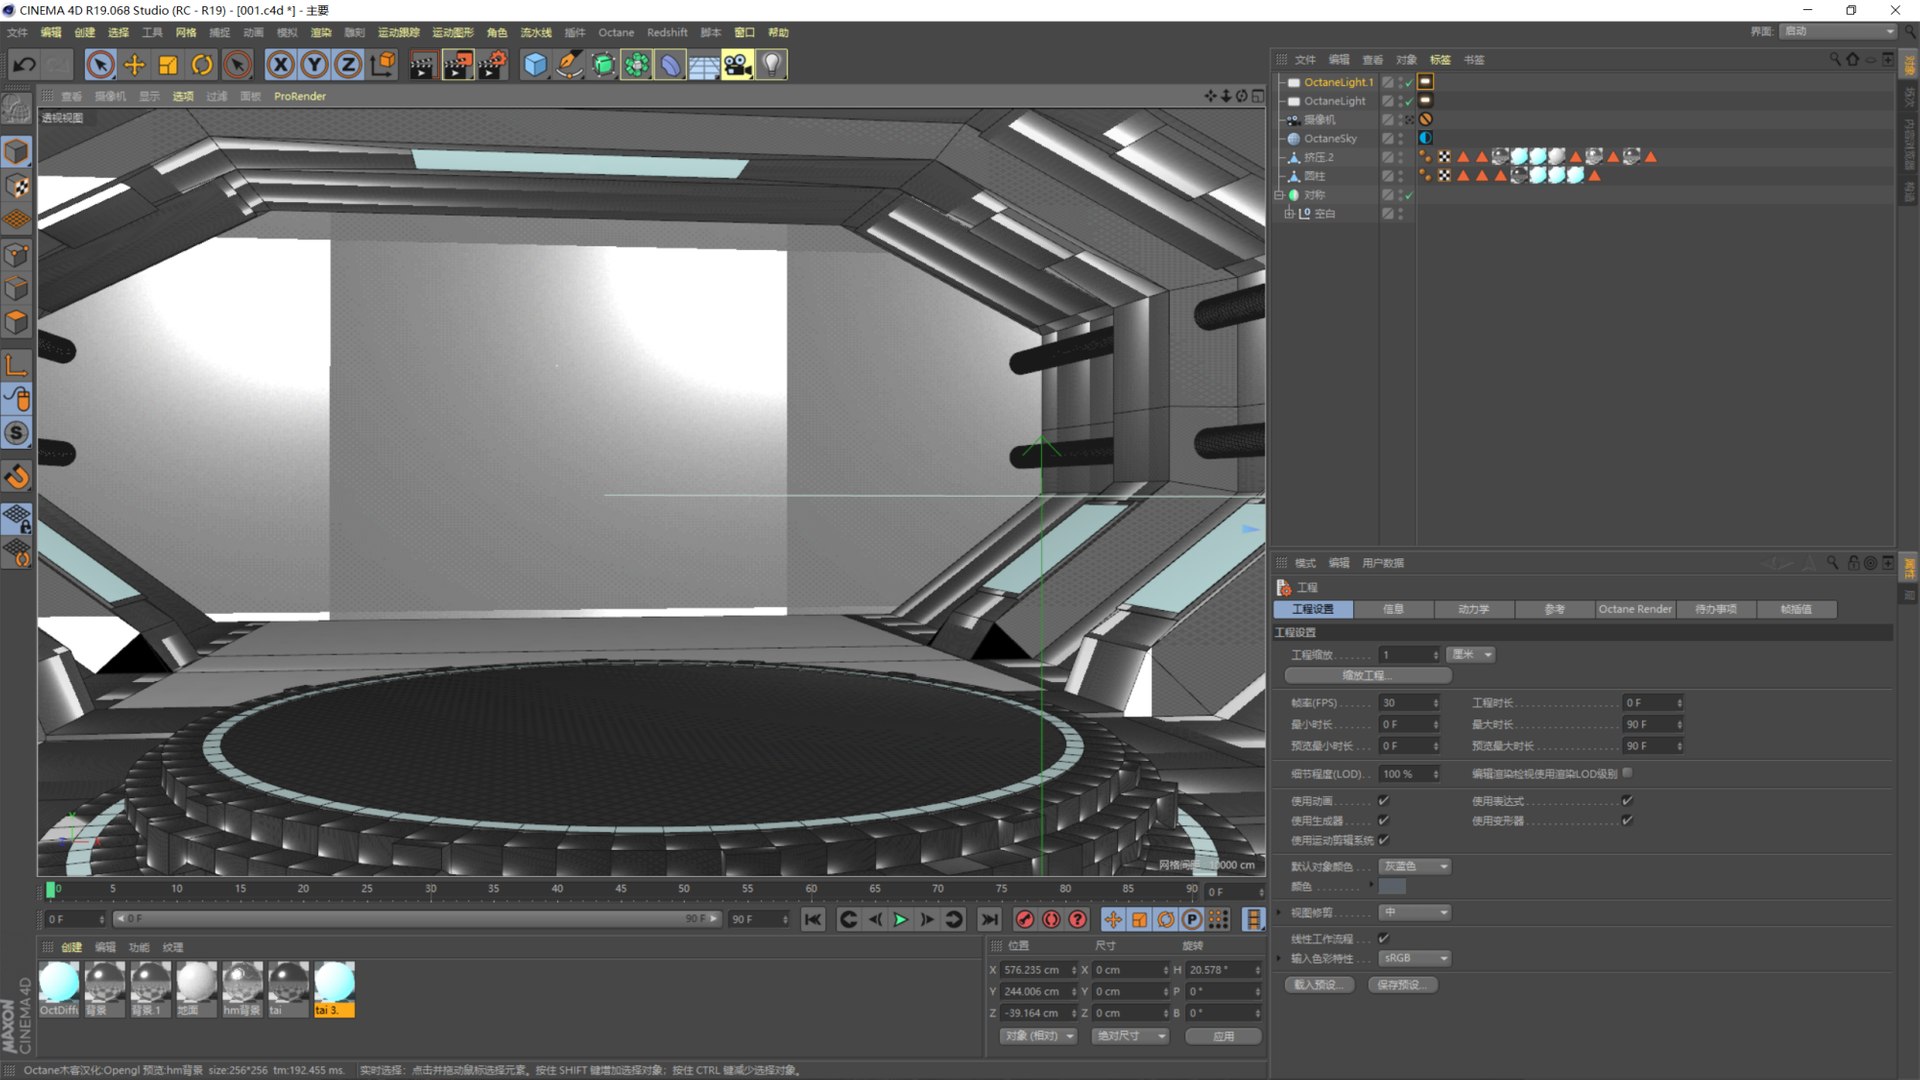The width and height of the screenshot is (1920, 1080).
Task: Toggle the 使用动画 checkbox
Action: (1384, 801)
